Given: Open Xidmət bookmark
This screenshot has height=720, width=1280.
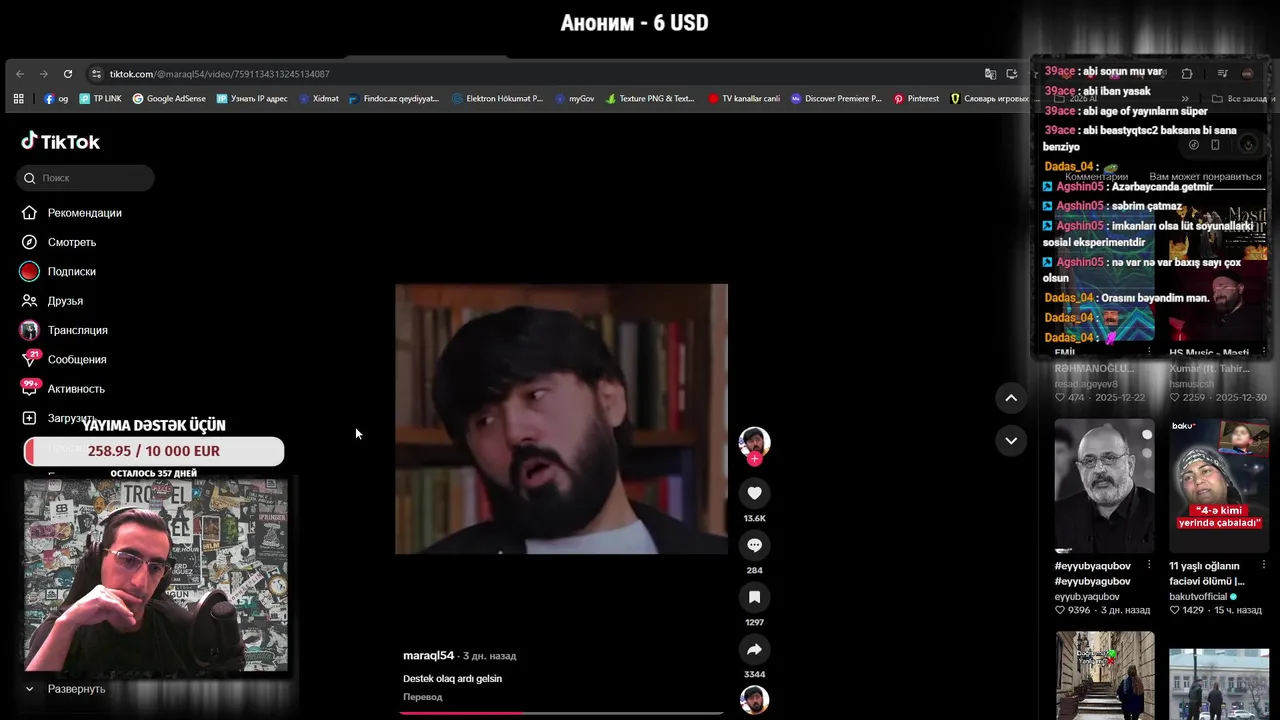Looking at the screenshot, I should (x=319, y=99).
